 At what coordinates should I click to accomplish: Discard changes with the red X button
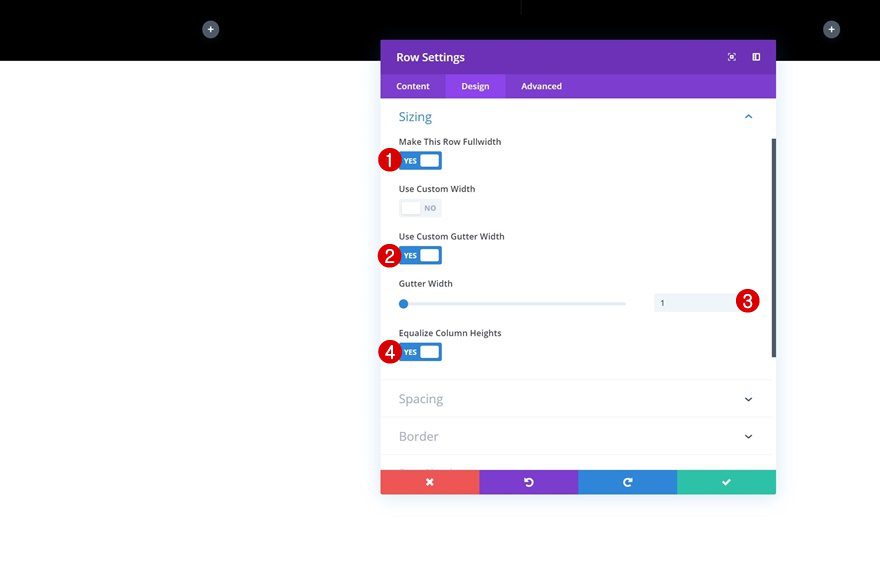430,482
